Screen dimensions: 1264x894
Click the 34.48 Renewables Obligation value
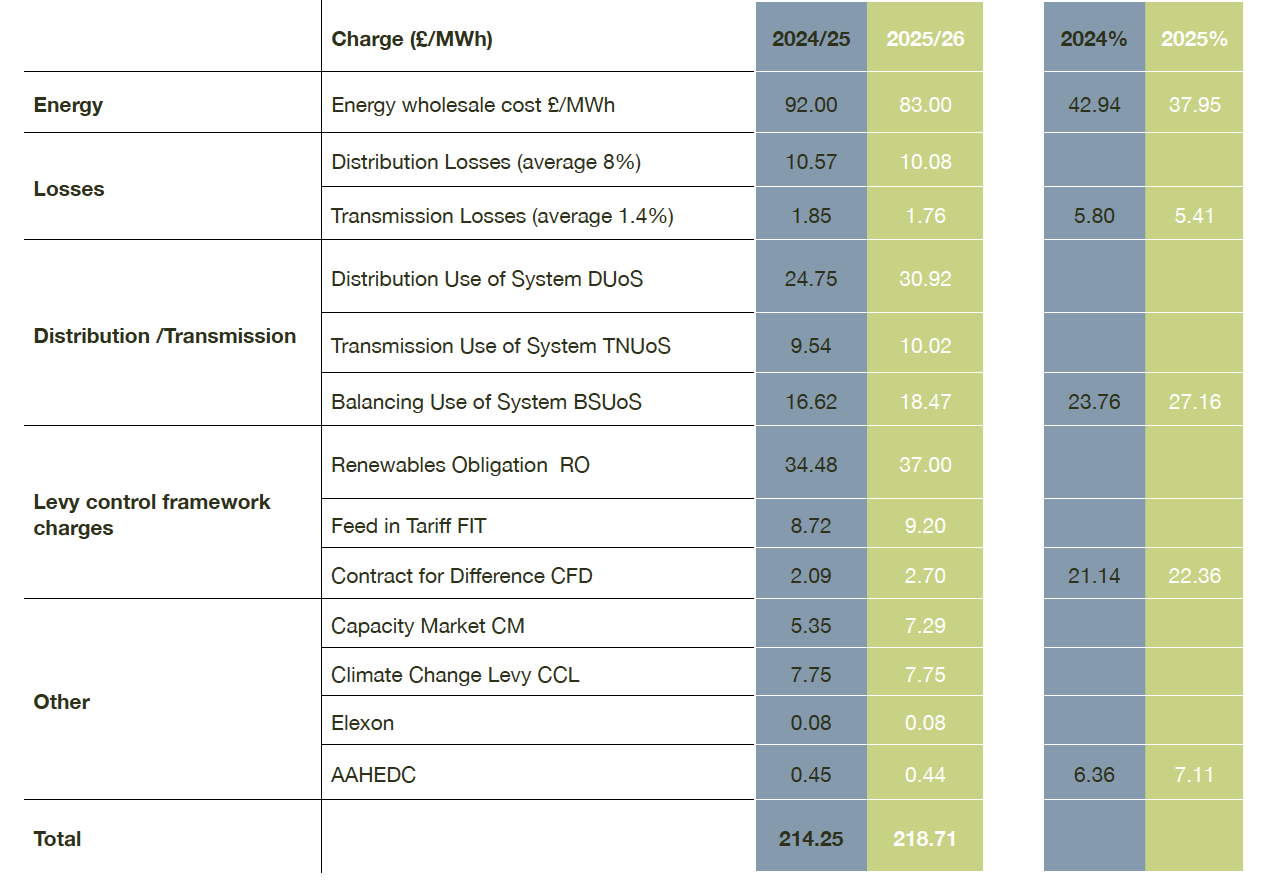click(811, 465)
